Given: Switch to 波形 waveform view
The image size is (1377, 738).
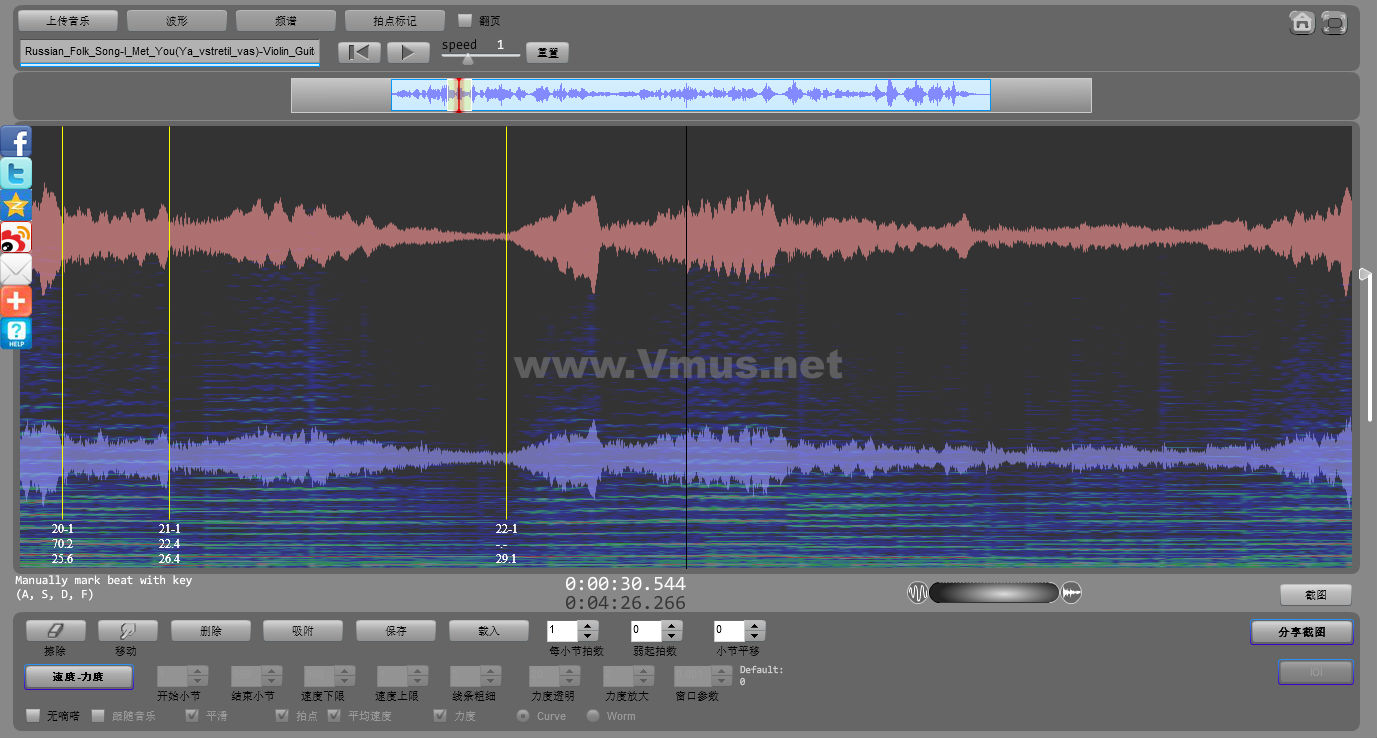Looking at the screenshot, I should (177, 20).
